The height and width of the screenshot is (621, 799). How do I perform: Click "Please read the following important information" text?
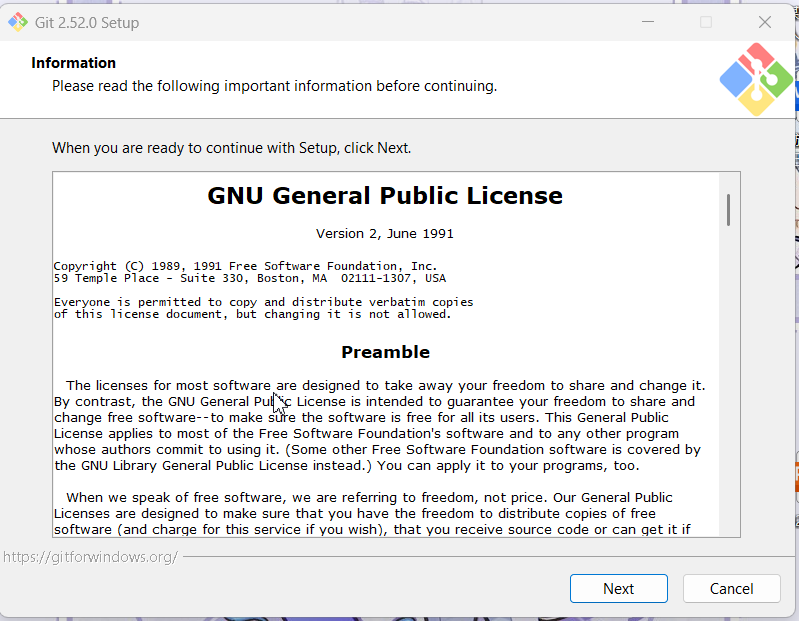pos(274,86)
